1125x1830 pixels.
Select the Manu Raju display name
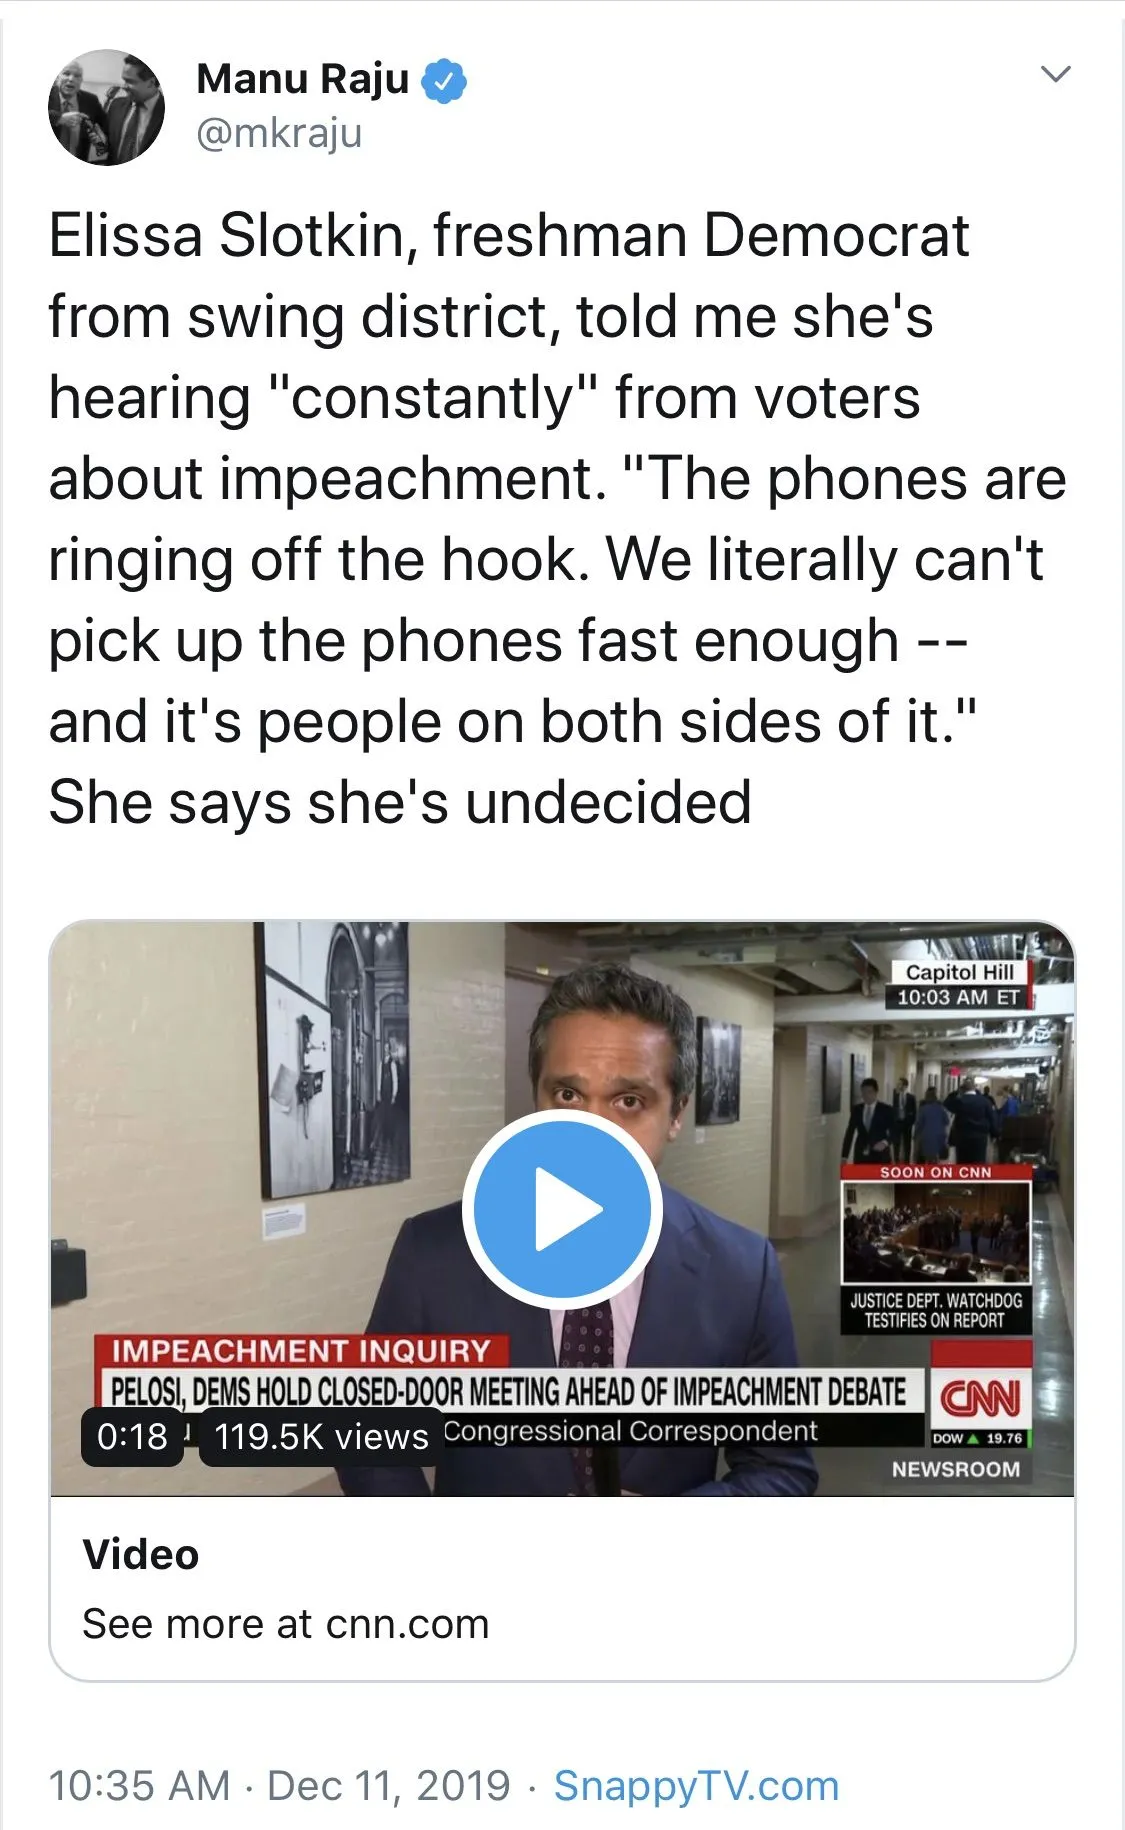click(303, 79)
